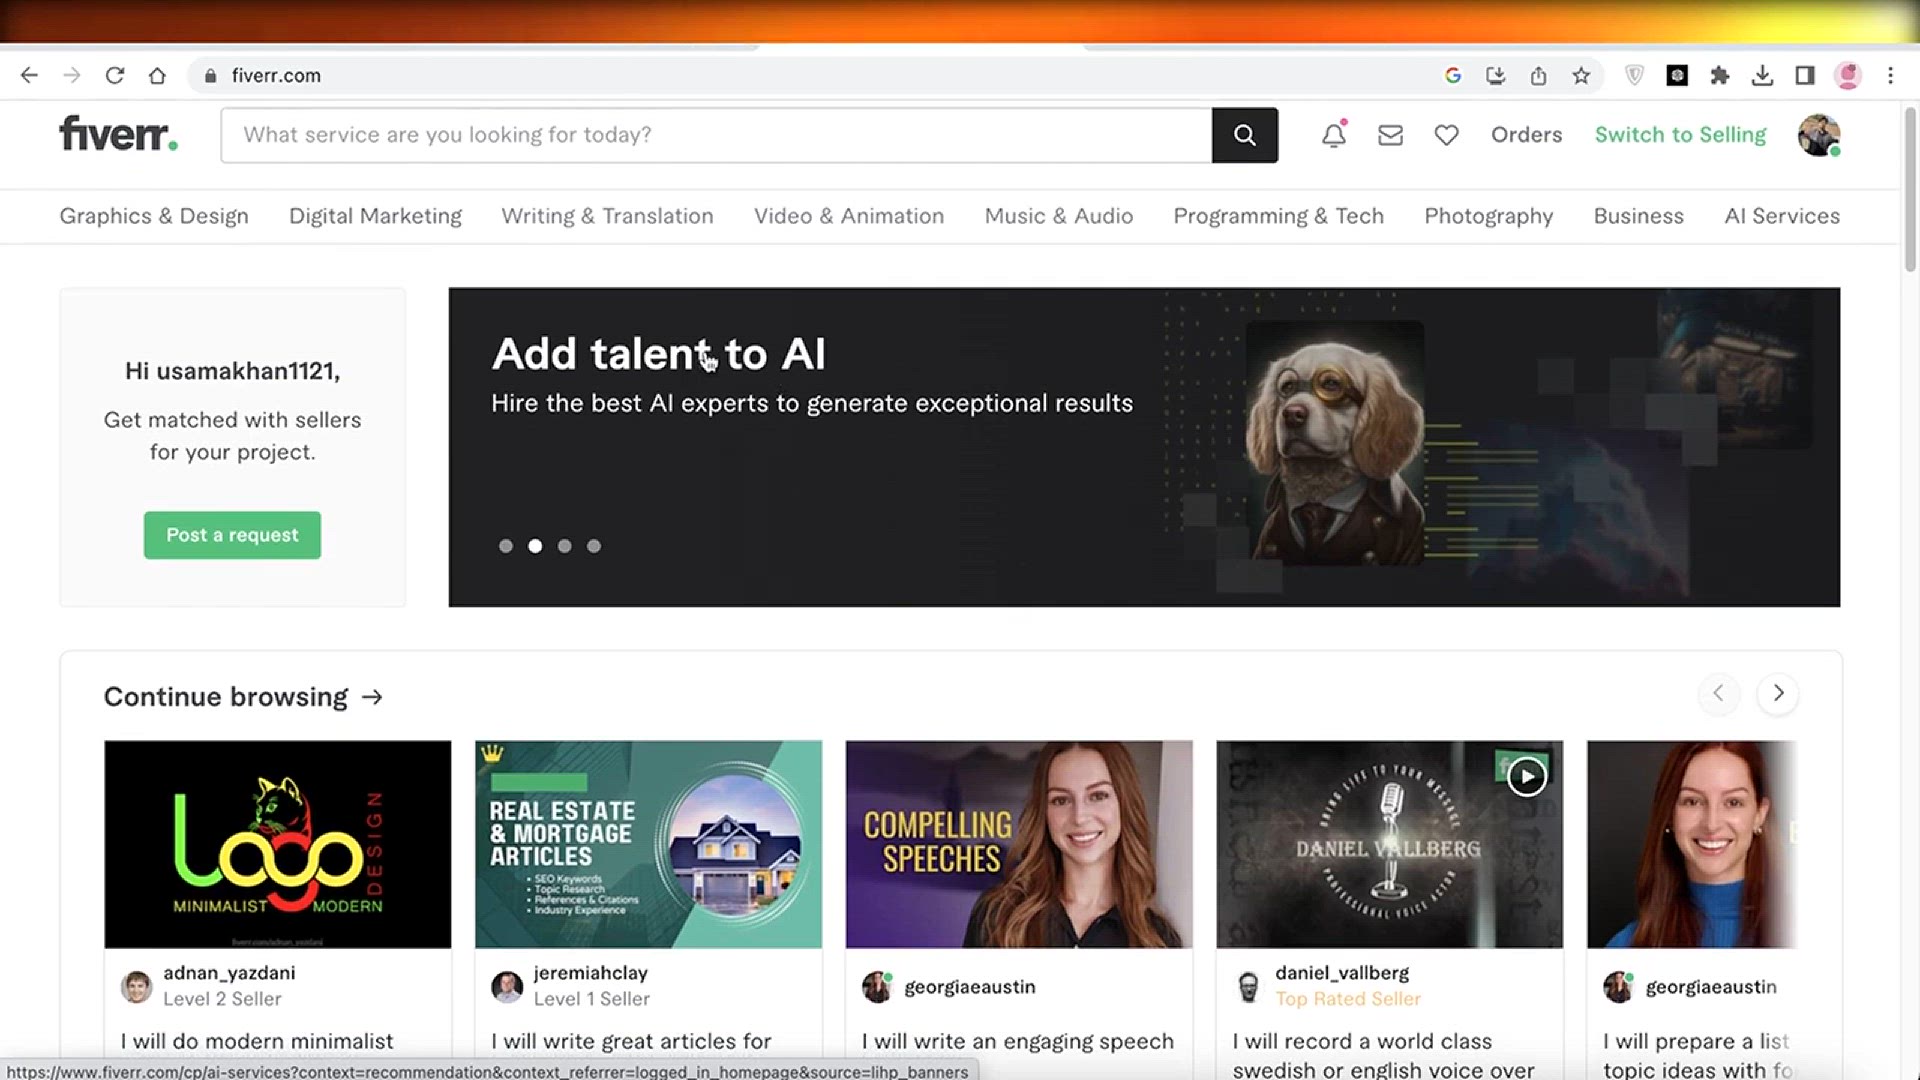Open the Chrome three-dot menu

[1890, 75]
